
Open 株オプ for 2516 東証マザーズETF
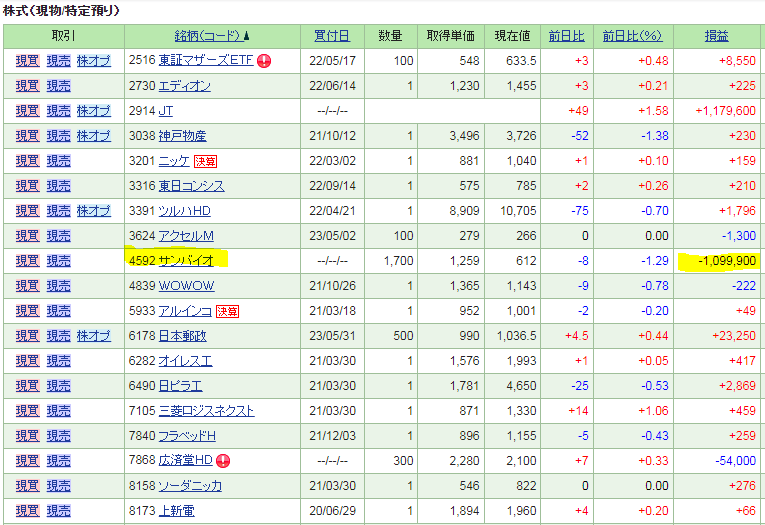point(94,61)
